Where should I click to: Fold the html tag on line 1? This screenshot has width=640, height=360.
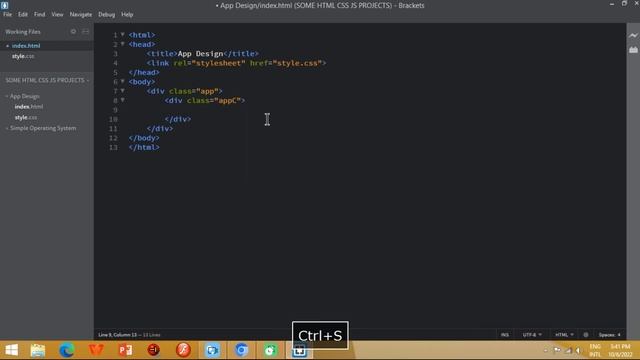coord(122,35)
